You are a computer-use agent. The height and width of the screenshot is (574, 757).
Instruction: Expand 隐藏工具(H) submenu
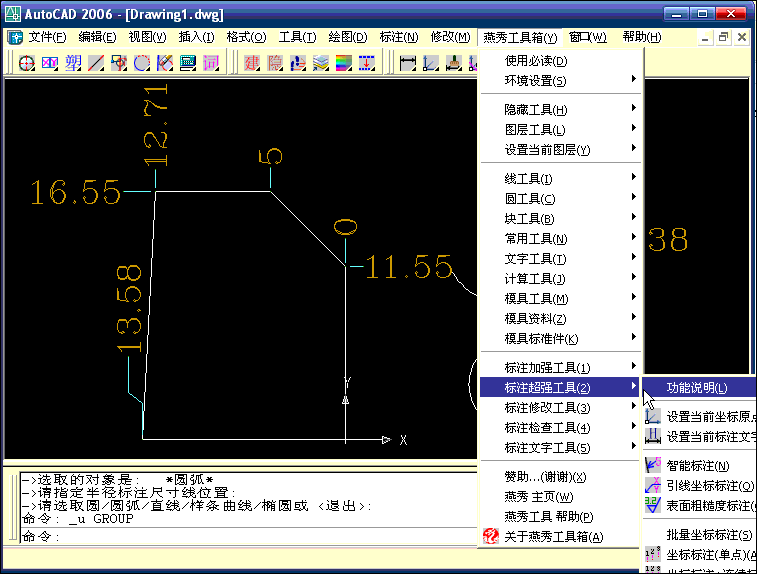(561, 110)
